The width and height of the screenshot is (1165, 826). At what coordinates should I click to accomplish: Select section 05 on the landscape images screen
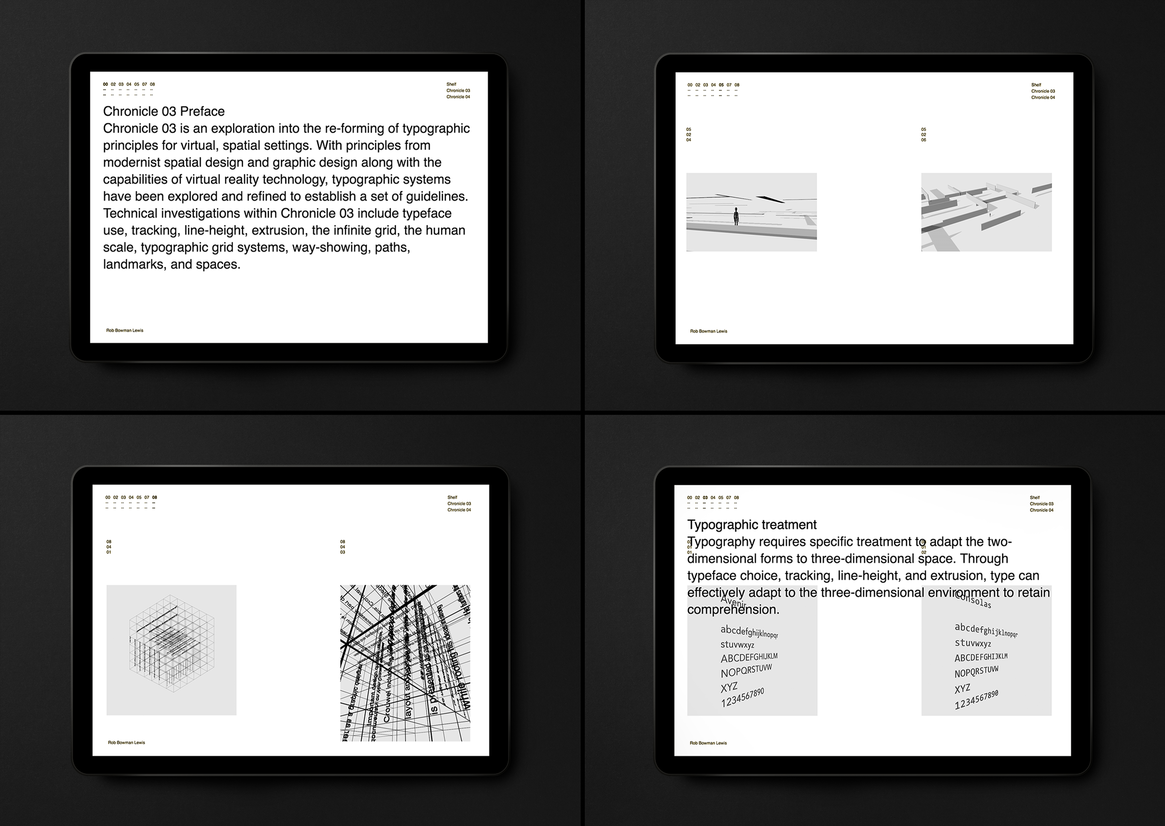point(721,85)
